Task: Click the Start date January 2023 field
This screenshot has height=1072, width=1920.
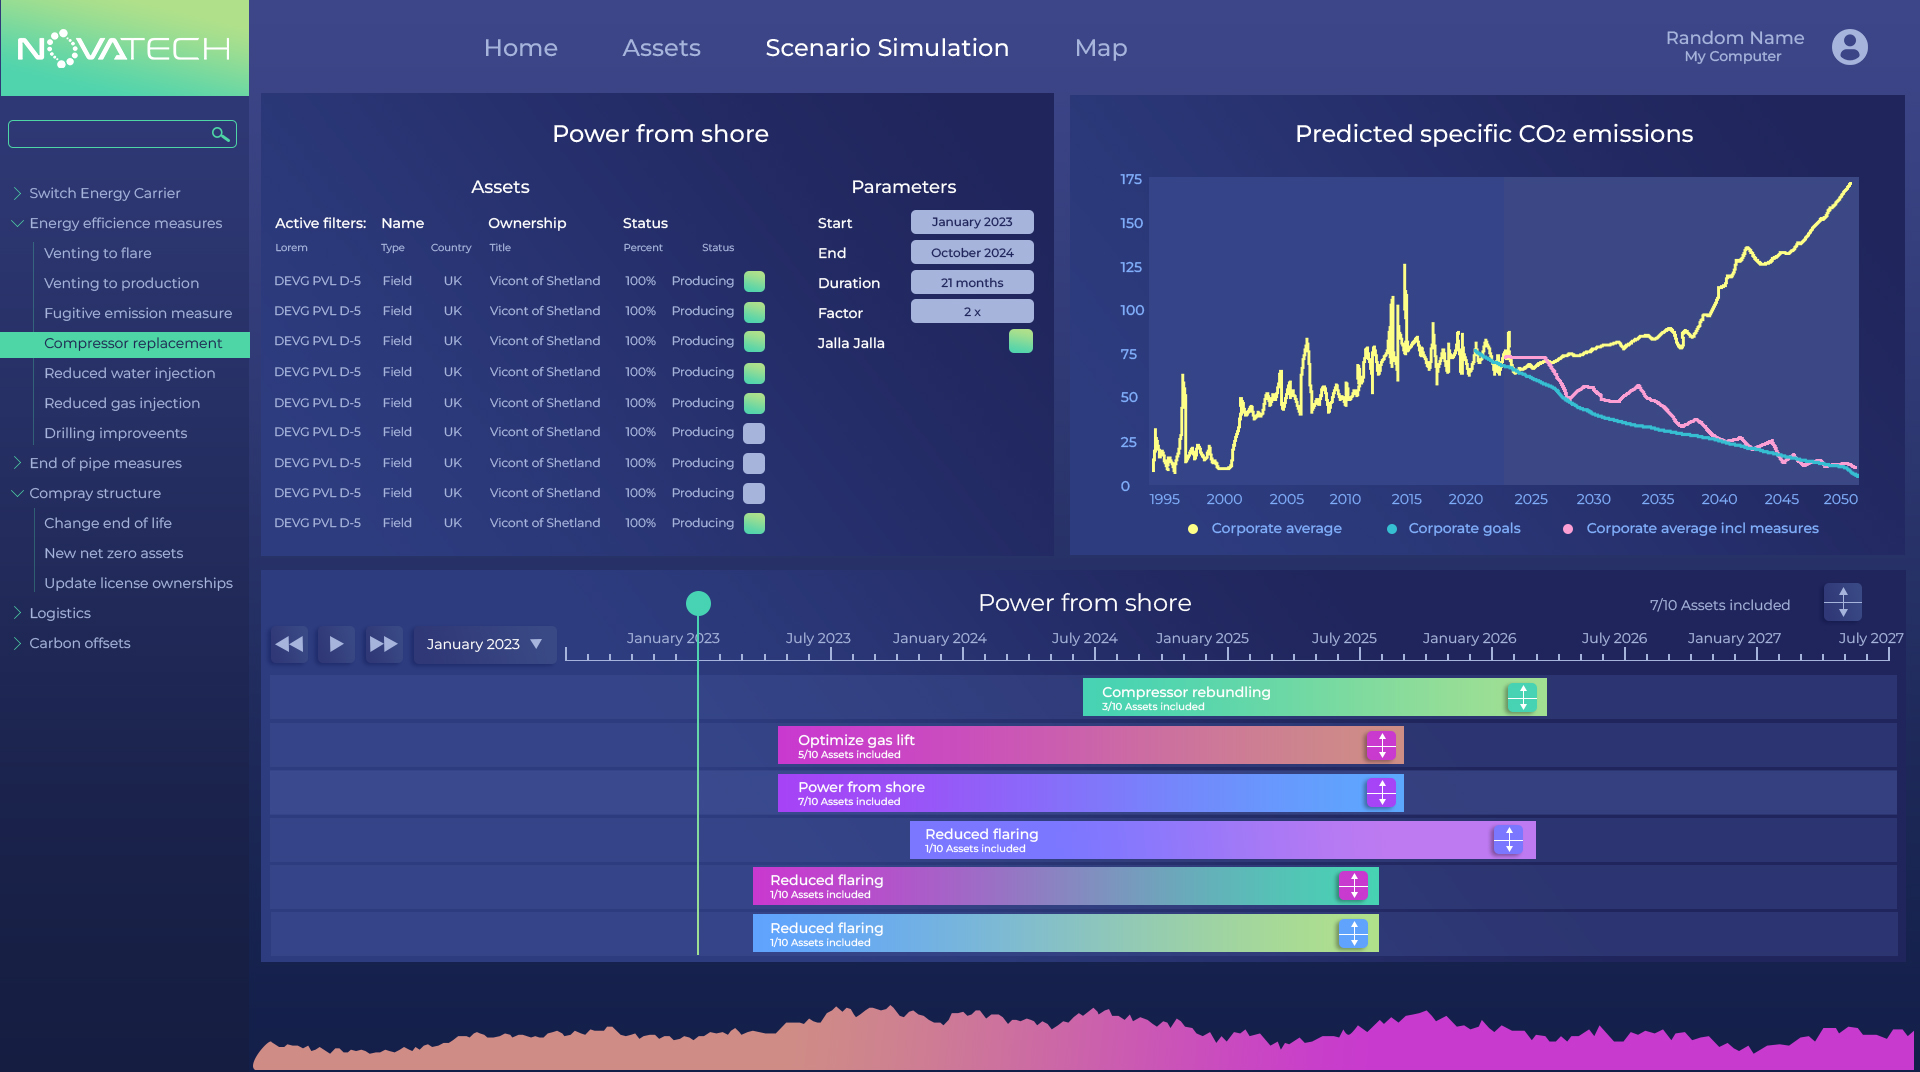Action: pyautogui.click(x=971, y=222)
